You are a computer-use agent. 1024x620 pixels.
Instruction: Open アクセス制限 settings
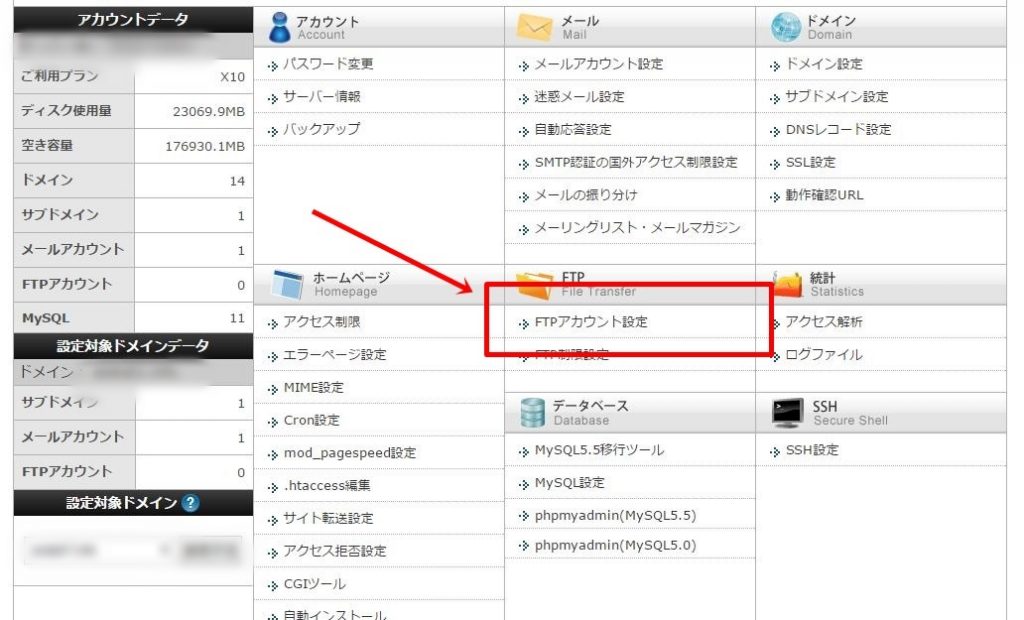(321, 322)
